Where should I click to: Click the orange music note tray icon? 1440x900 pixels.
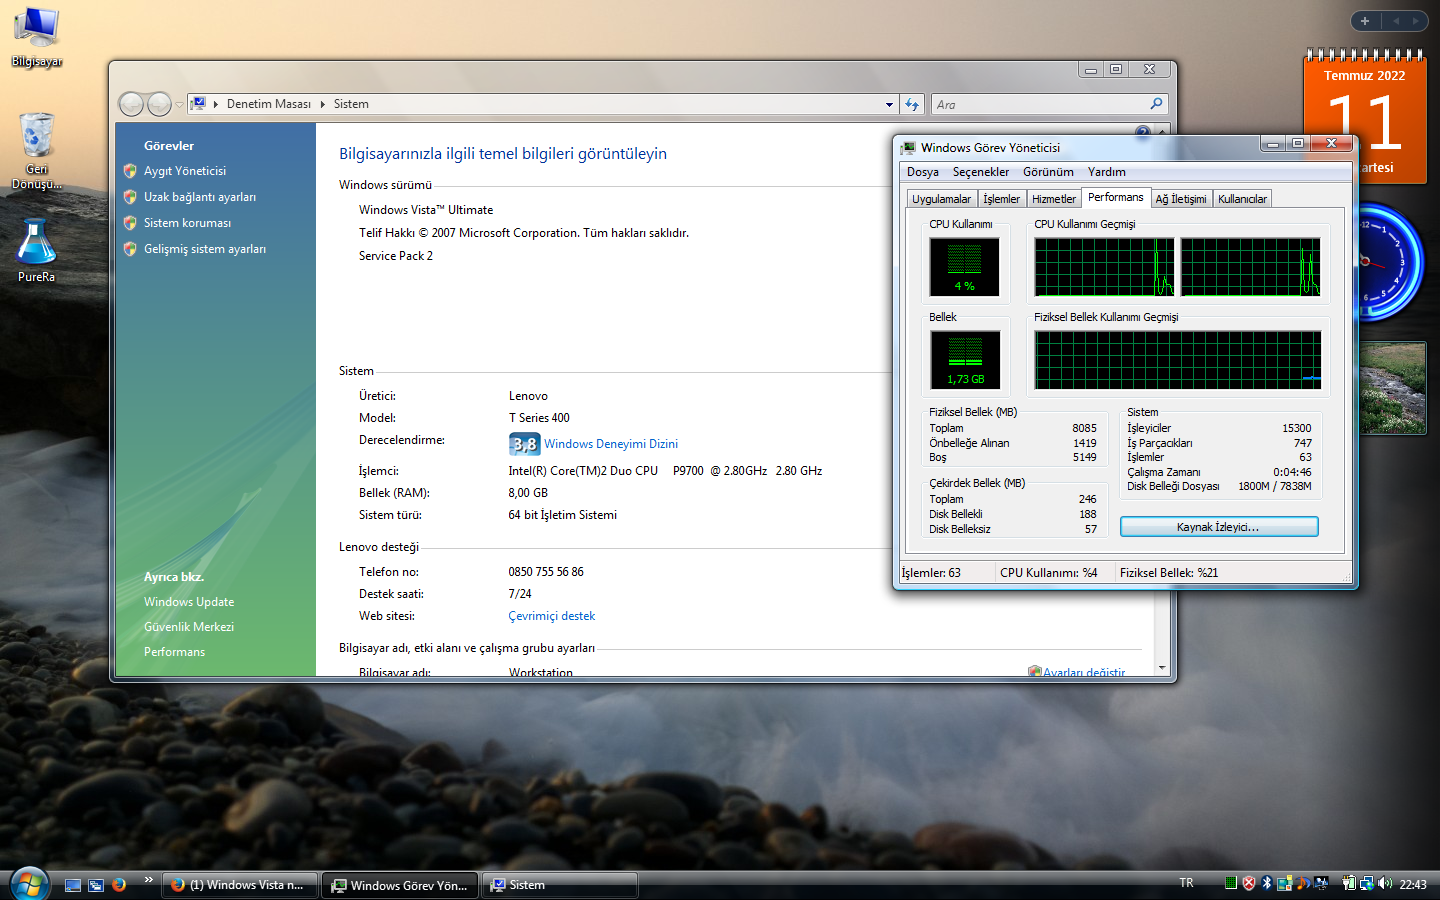[x=1302, y=883]
